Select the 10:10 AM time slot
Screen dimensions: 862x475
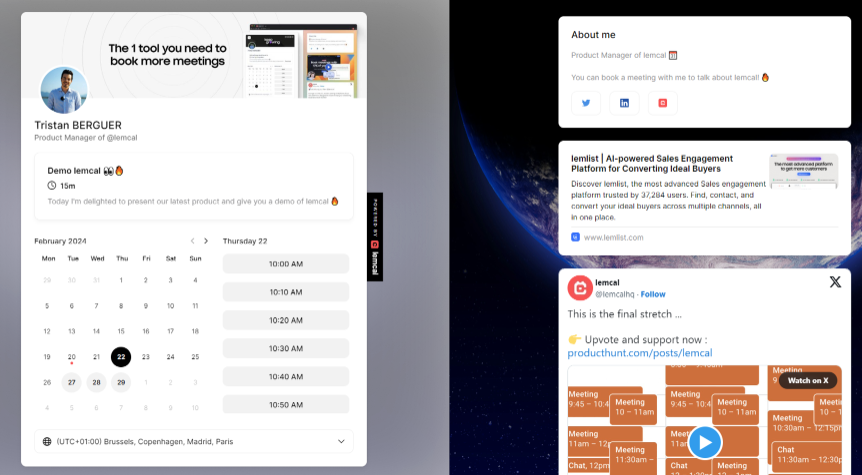(286, 292)
